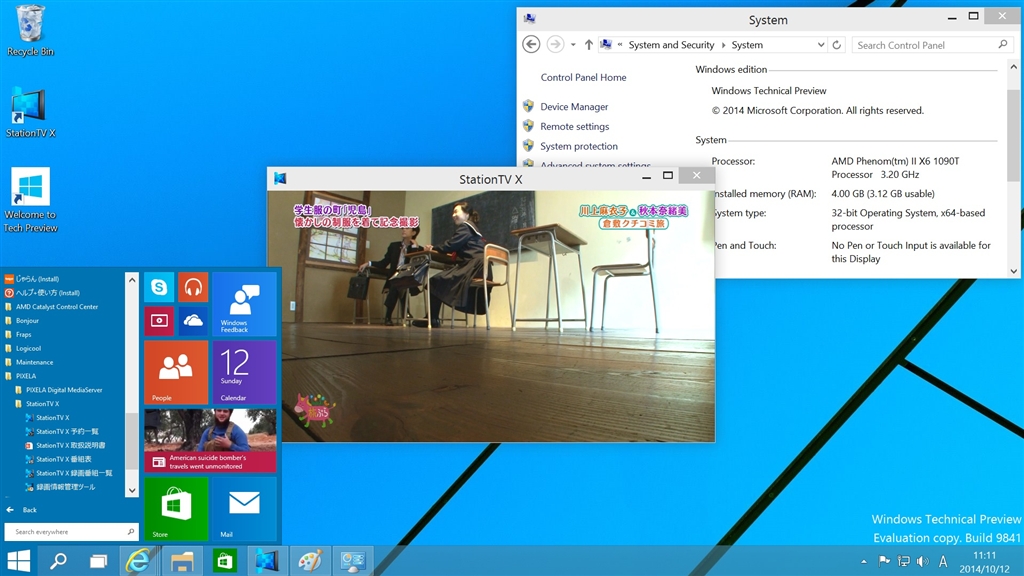The width and height of the screenshot is (1024, 576).
Task: Launch the Music headphones tile
Action: (x=193, y=288)
